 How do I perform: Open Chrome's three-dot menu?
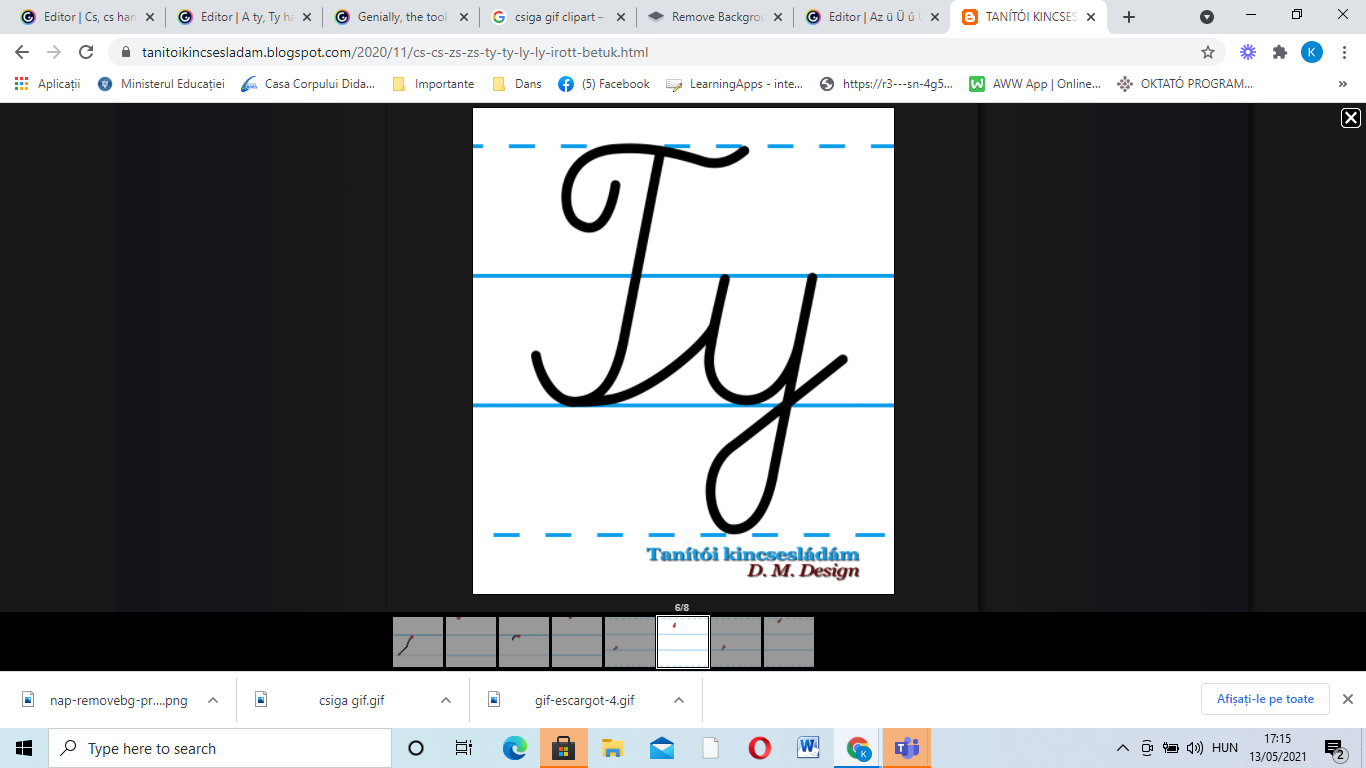tap(1345, 51)
